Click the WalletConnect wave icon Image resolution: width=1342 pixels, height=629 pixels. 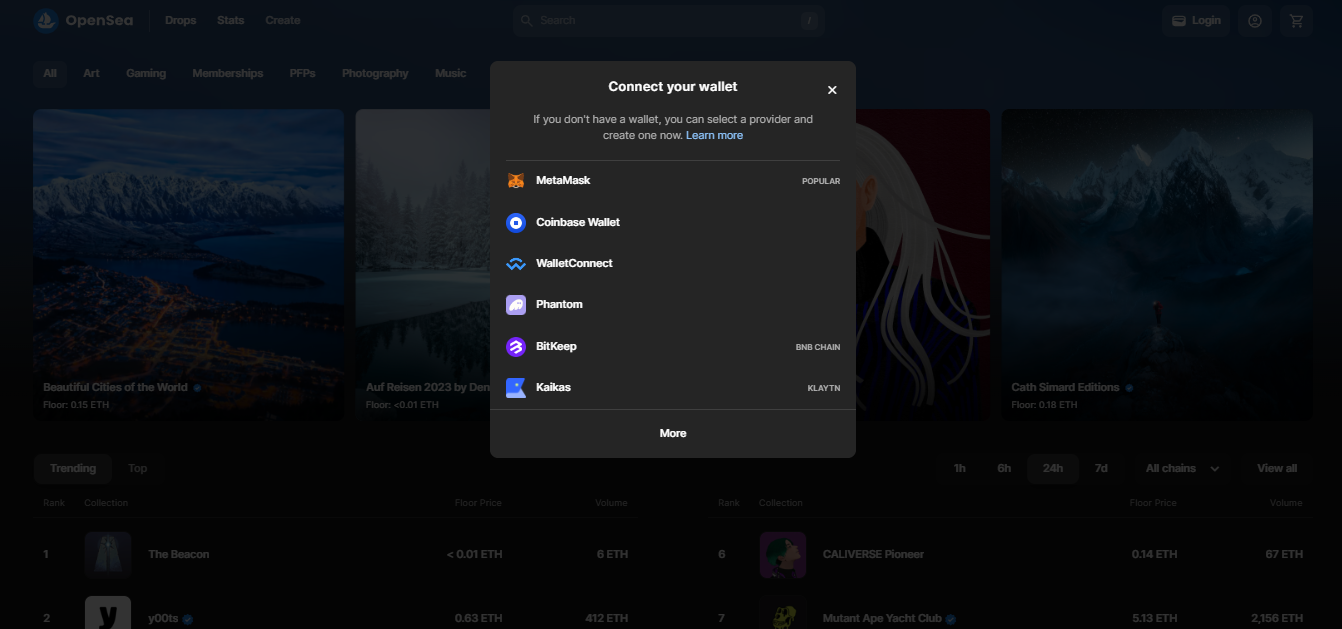pos(516,264)
